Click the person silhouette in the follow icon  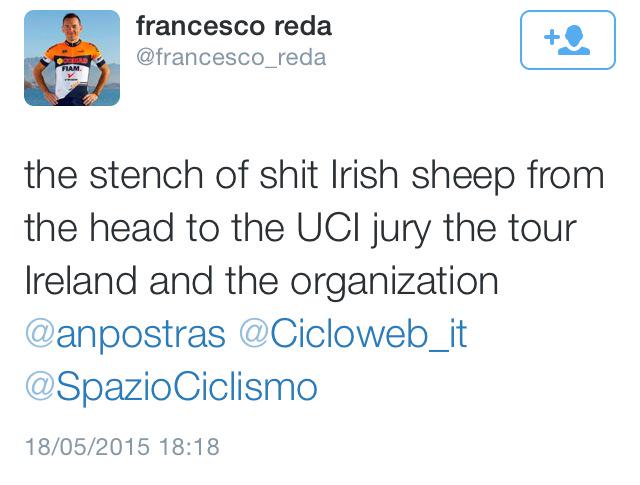576,39
